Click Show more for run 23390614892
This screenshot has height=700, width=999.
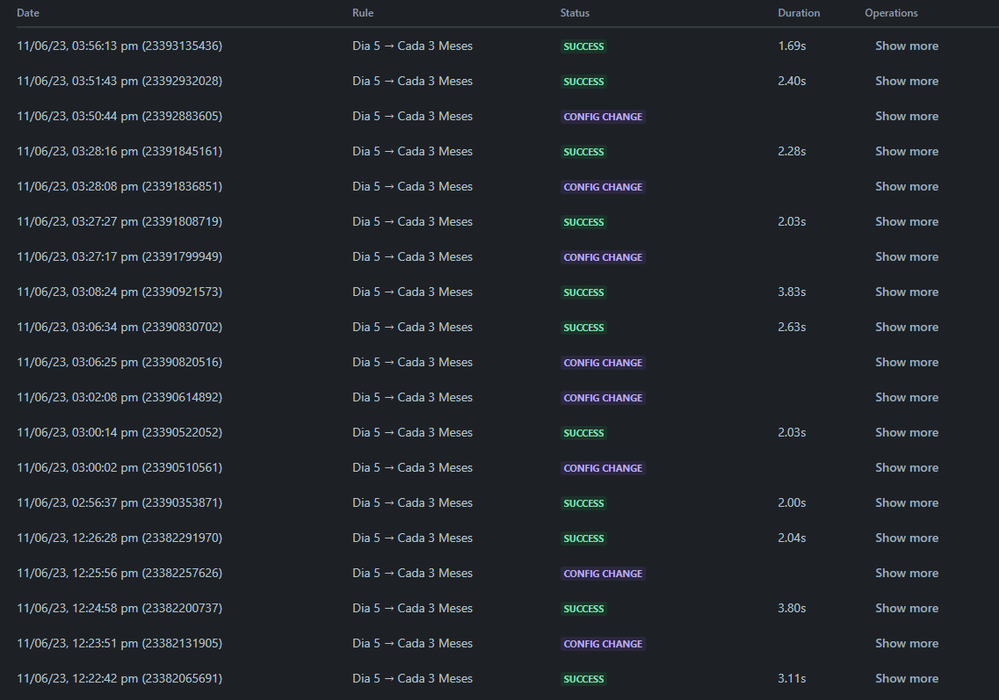click(x=906, y=397)
